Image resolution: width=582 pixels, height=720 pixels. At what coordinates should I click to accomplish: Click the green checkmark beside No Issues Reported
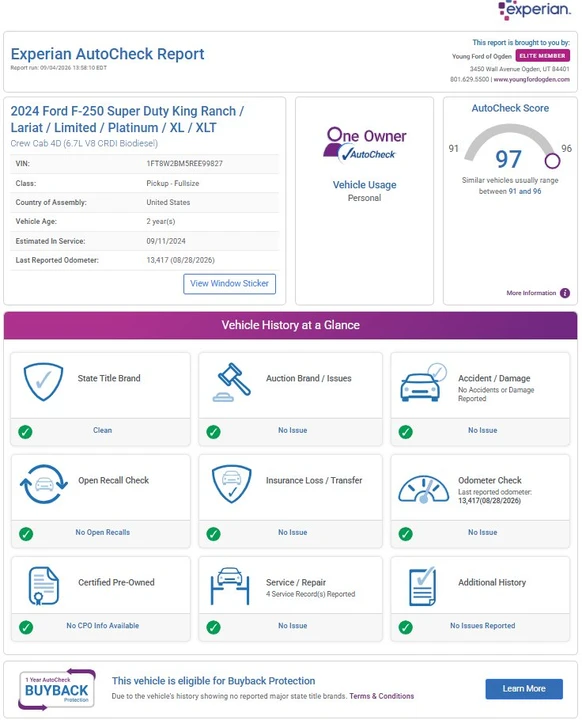[x=406, y=627]
